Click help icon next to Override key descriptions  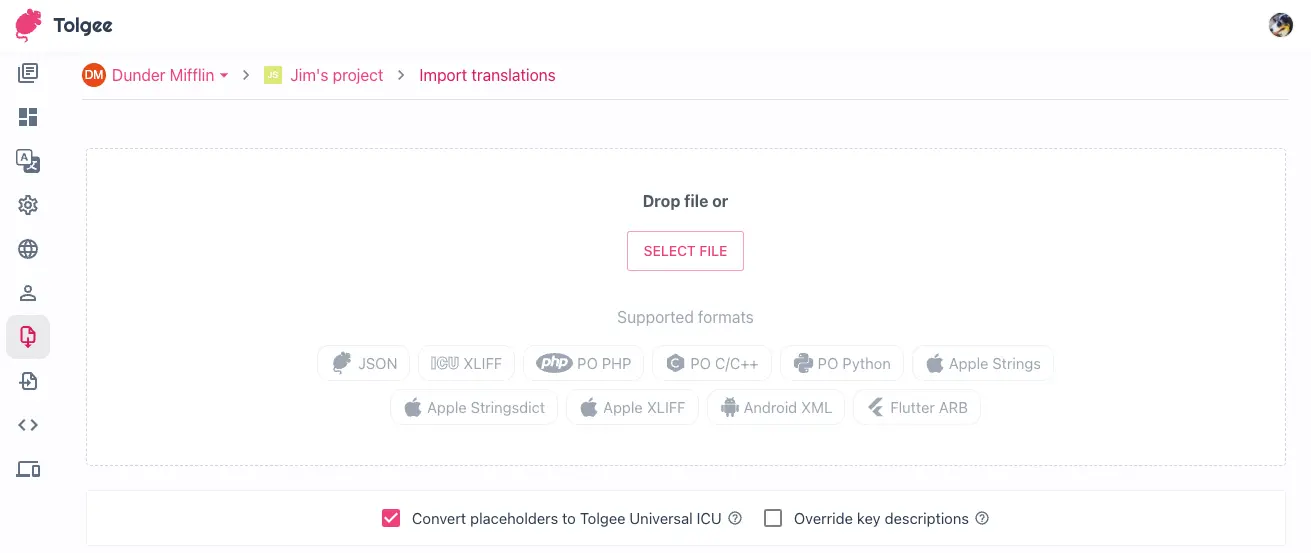click(x=982, y=518)
